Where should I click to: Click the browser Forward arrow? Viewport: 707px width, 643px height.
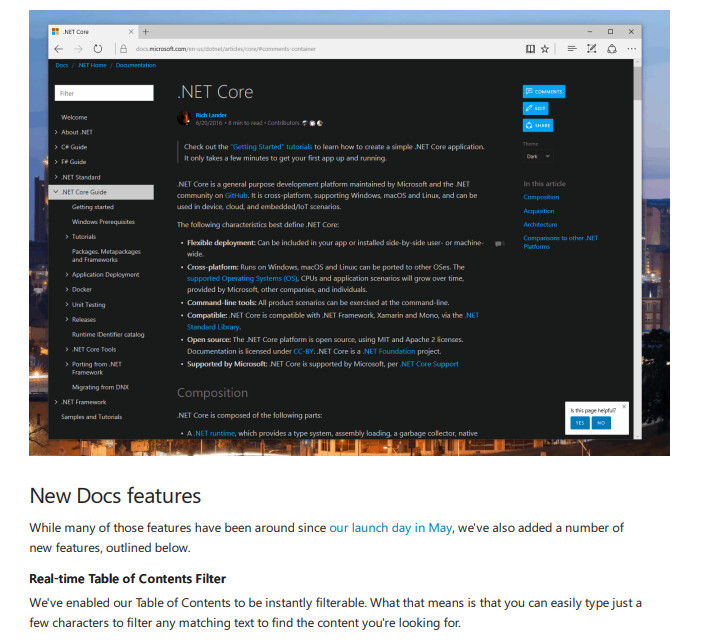pyautogui.click(x=78, y=49)
